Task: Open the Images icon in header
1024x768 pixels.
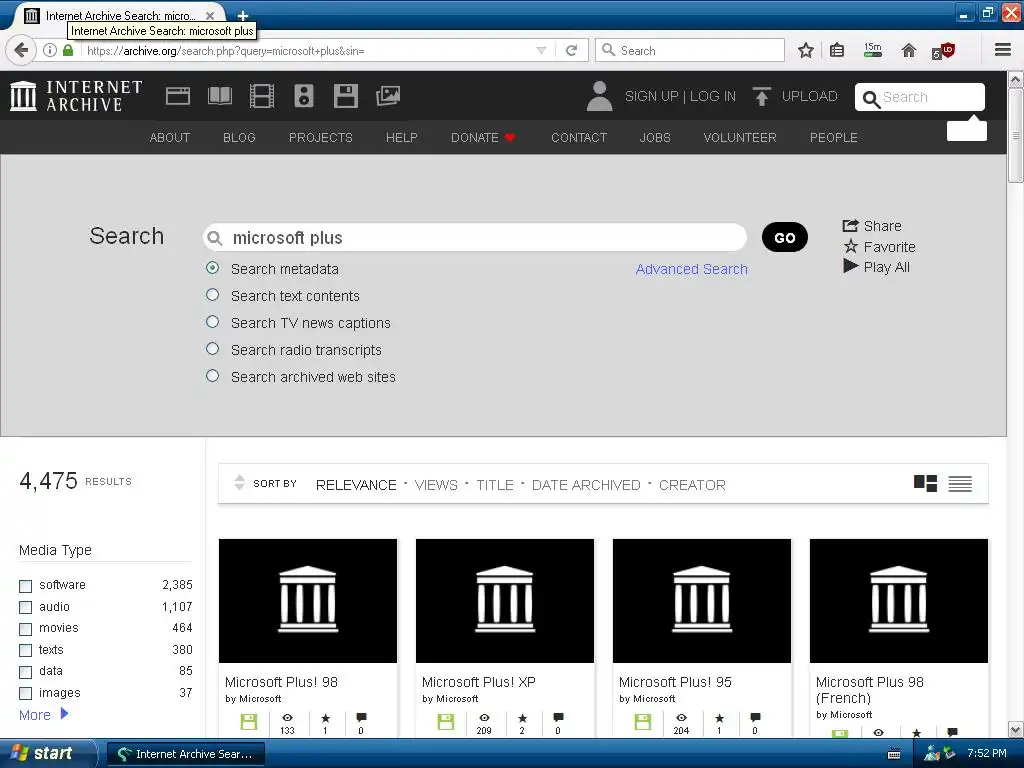Action: (x=388, y=96)
